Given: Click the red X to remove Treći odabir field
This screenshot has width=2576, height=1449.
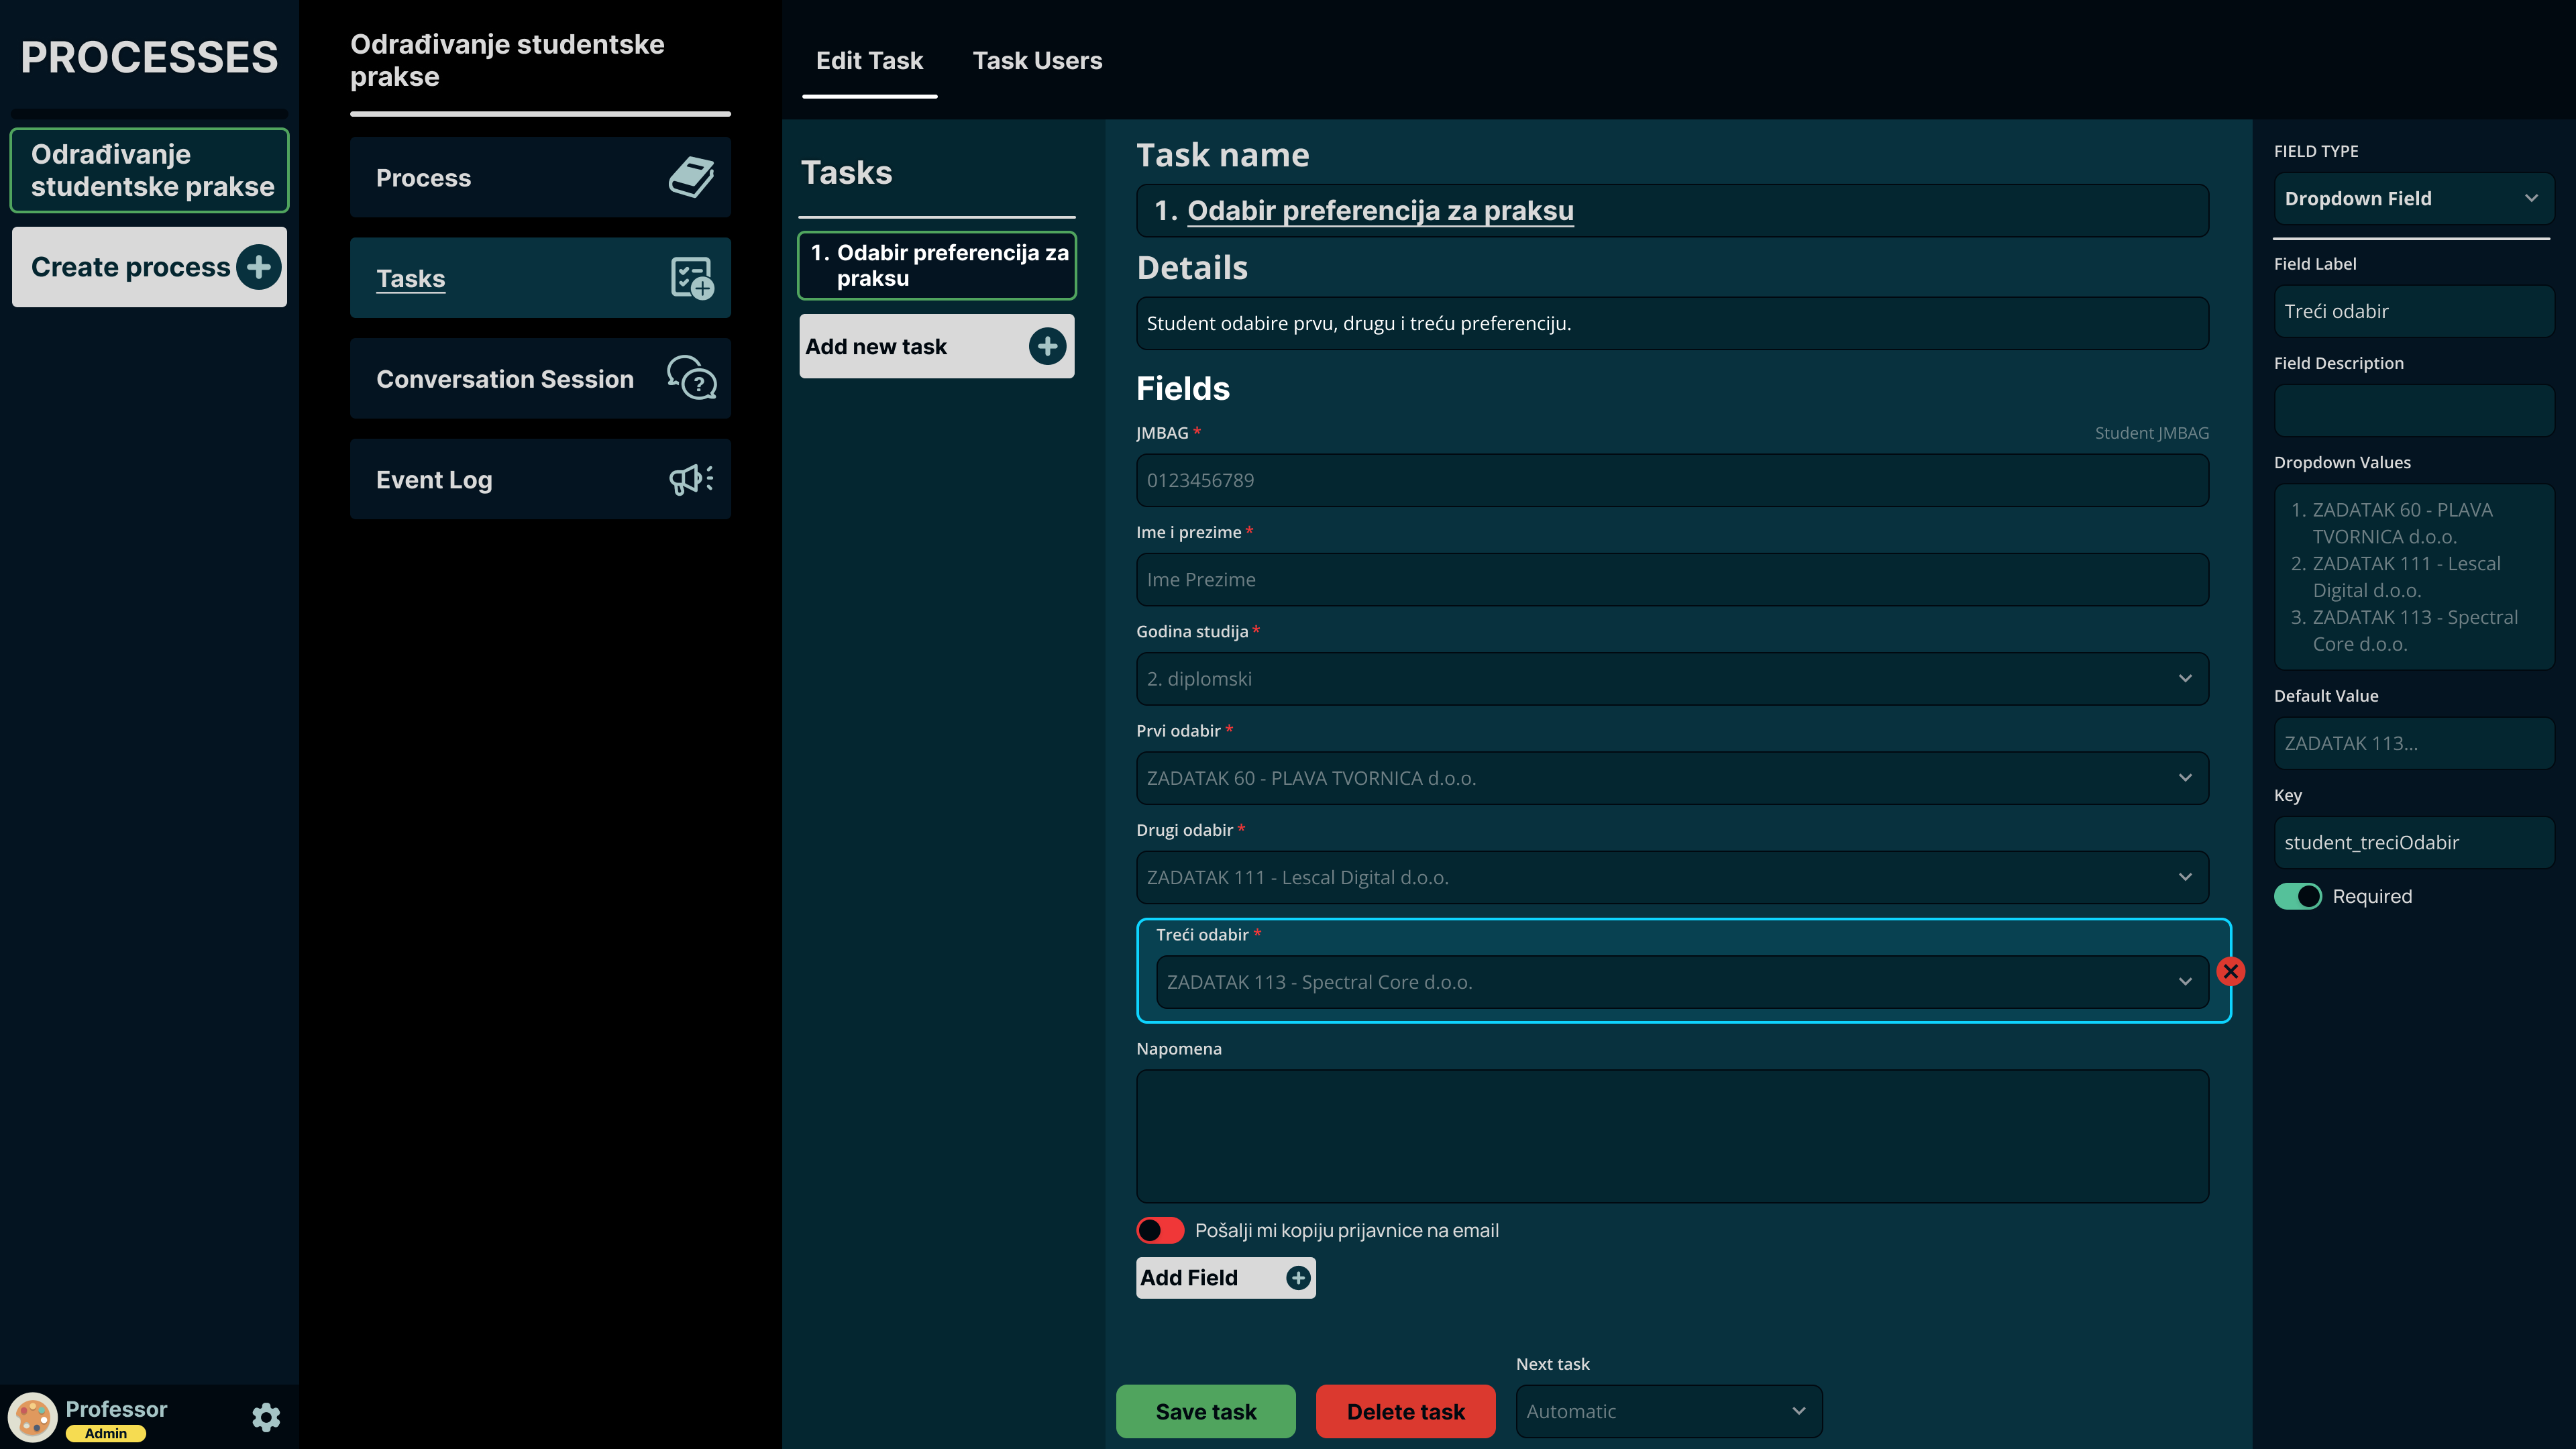Looking at the screenshot, I should 2230,971.
